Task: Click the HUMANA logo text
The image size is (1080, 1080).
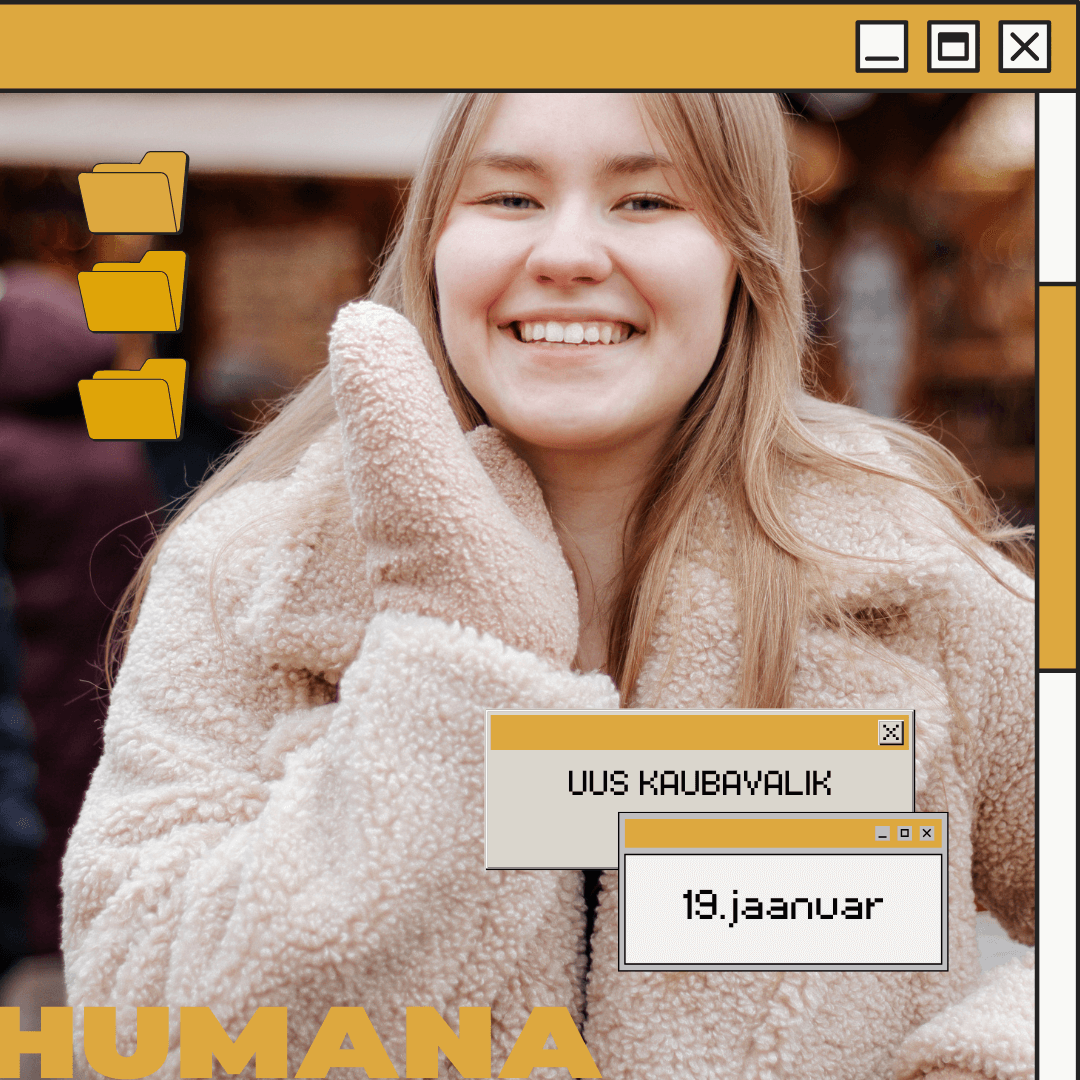Action: [x=300, y=1042]
